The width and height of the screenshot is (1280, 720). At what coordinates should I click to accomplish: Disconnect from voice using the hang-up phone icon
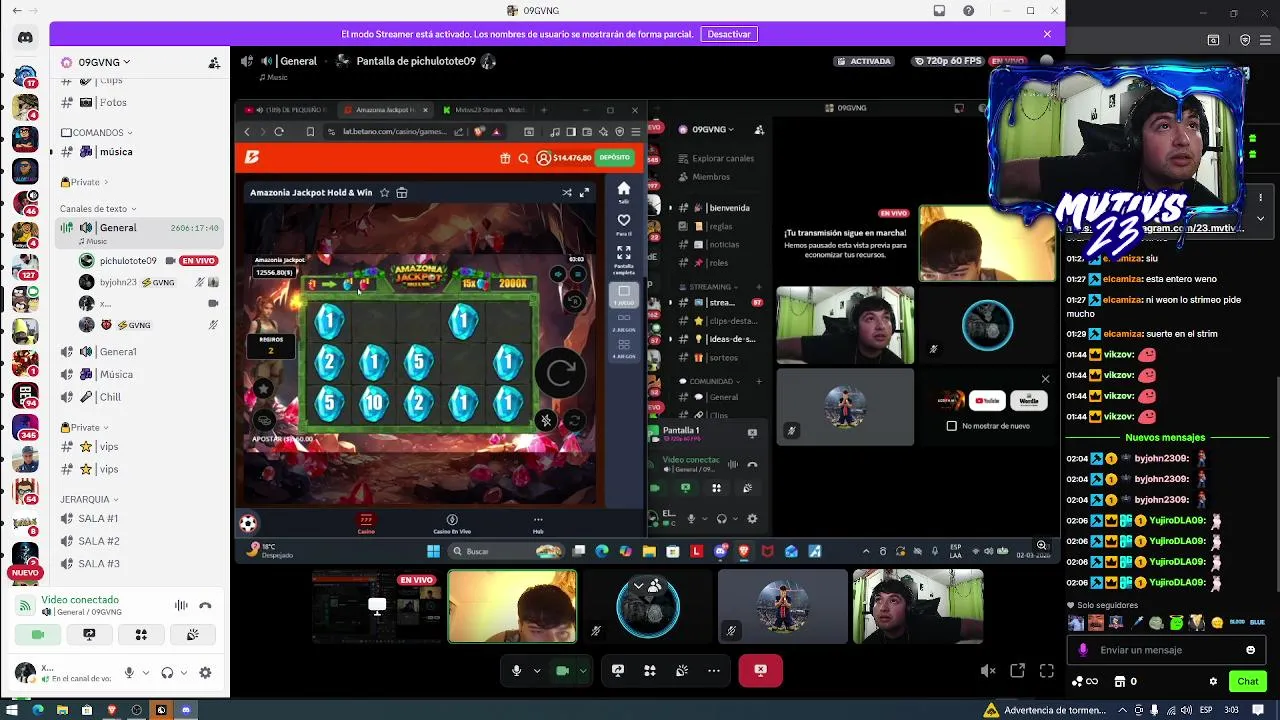205,605
